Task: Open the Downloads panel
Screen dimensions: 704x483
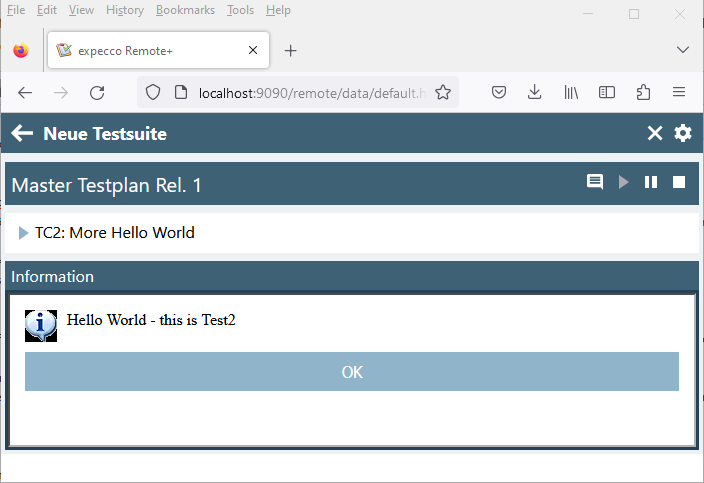Action: pyautogui.click(x=535, y=92)
